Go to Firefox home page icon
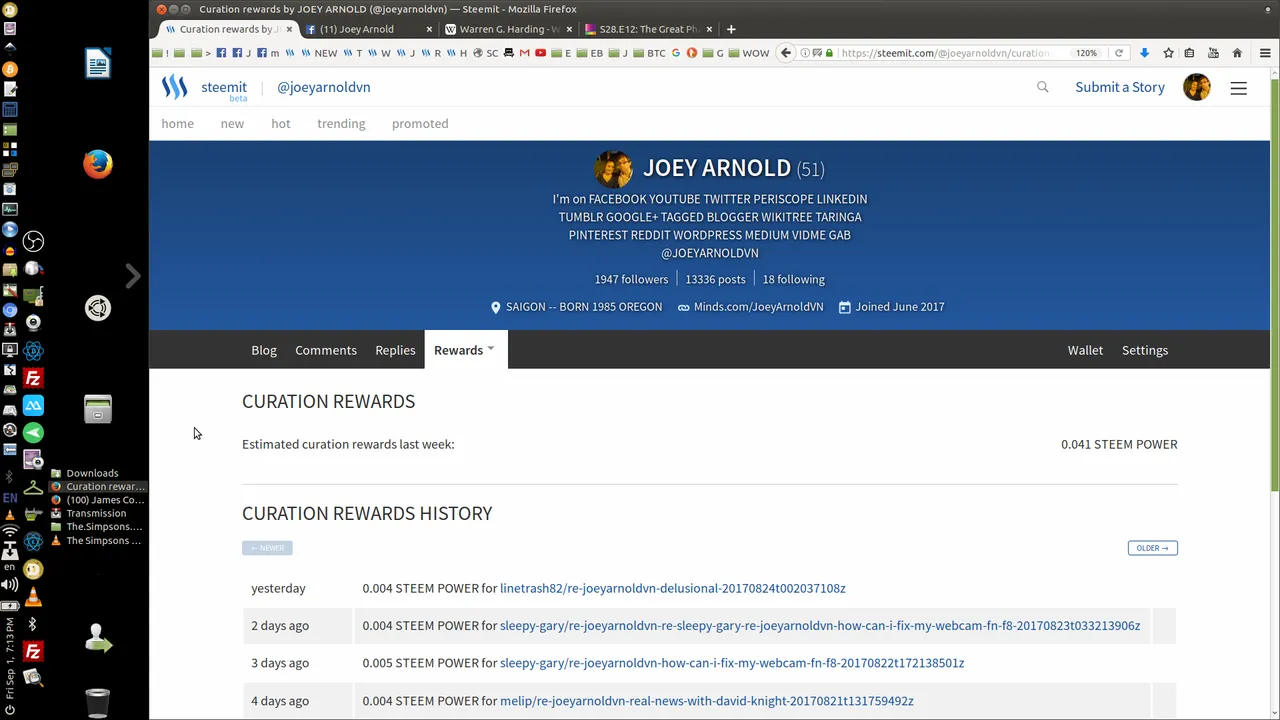 tap(1237, 53)
